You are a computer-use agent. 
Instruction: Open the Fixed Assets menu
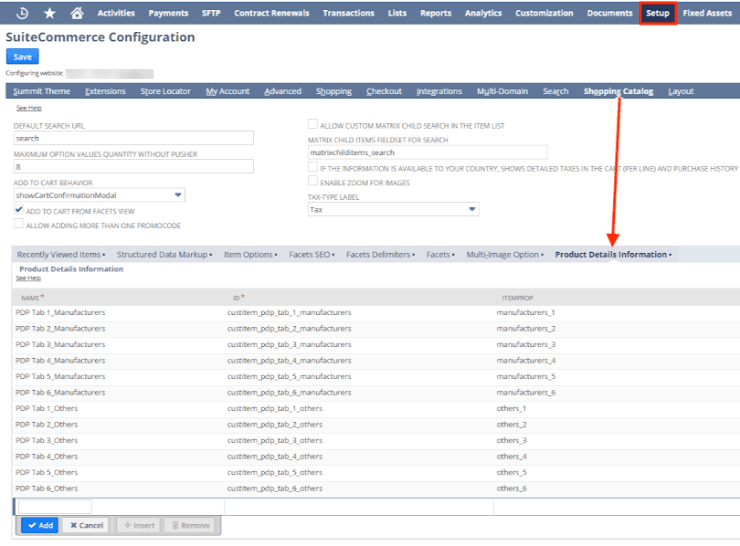tap(707, 13)
